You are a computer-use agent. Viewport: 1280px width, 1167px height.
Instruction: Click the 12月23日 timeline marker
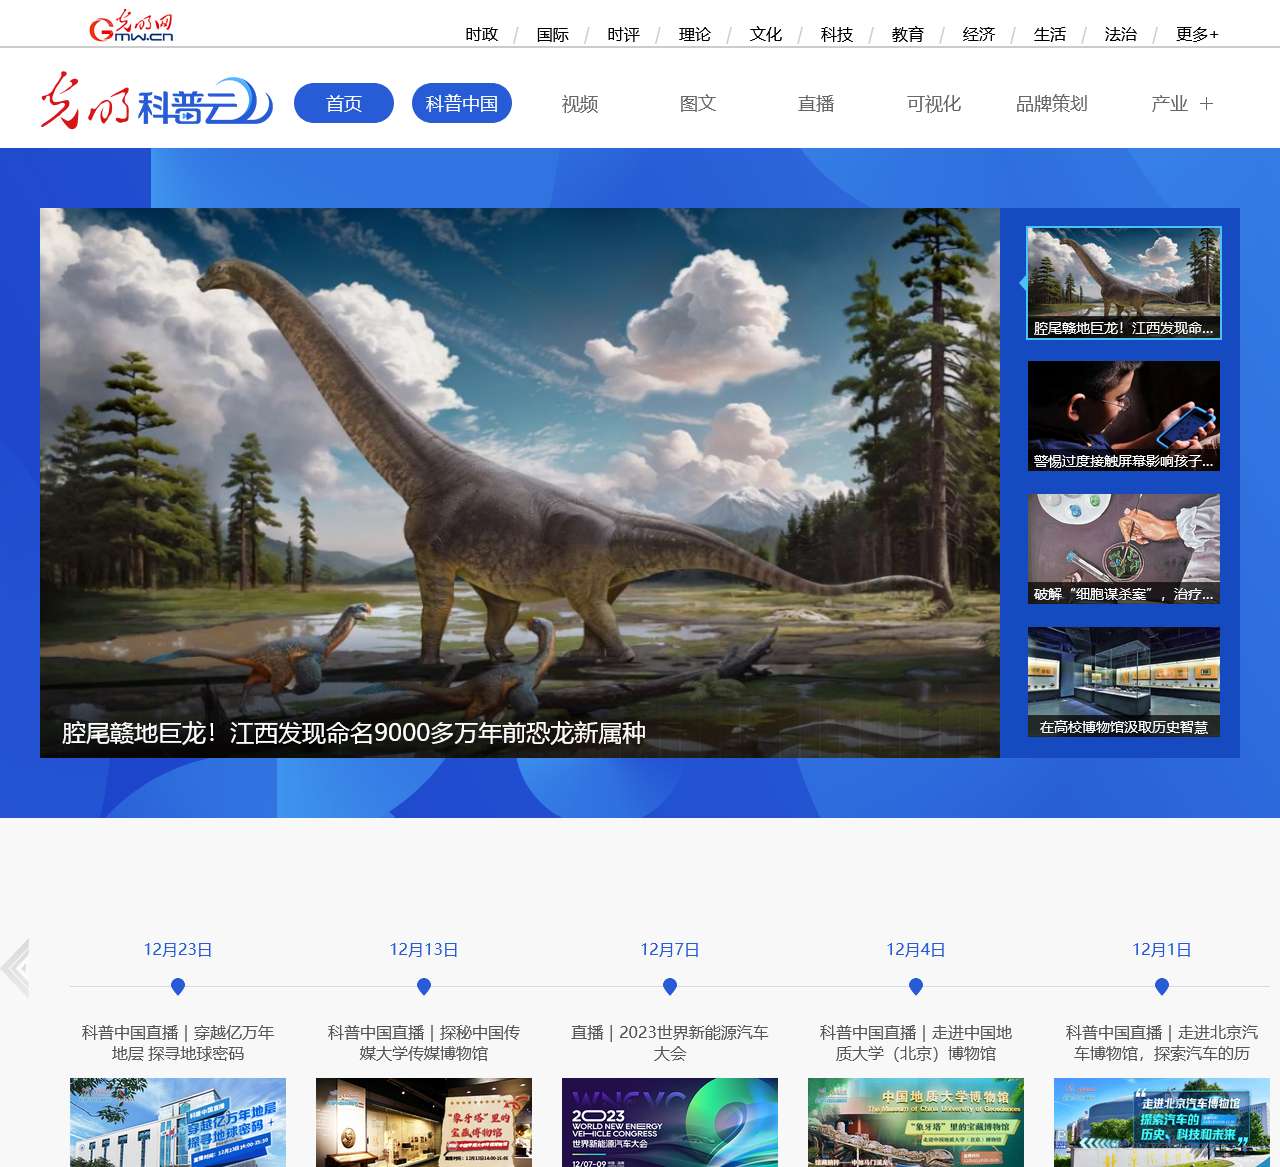[x=178, y=987]
